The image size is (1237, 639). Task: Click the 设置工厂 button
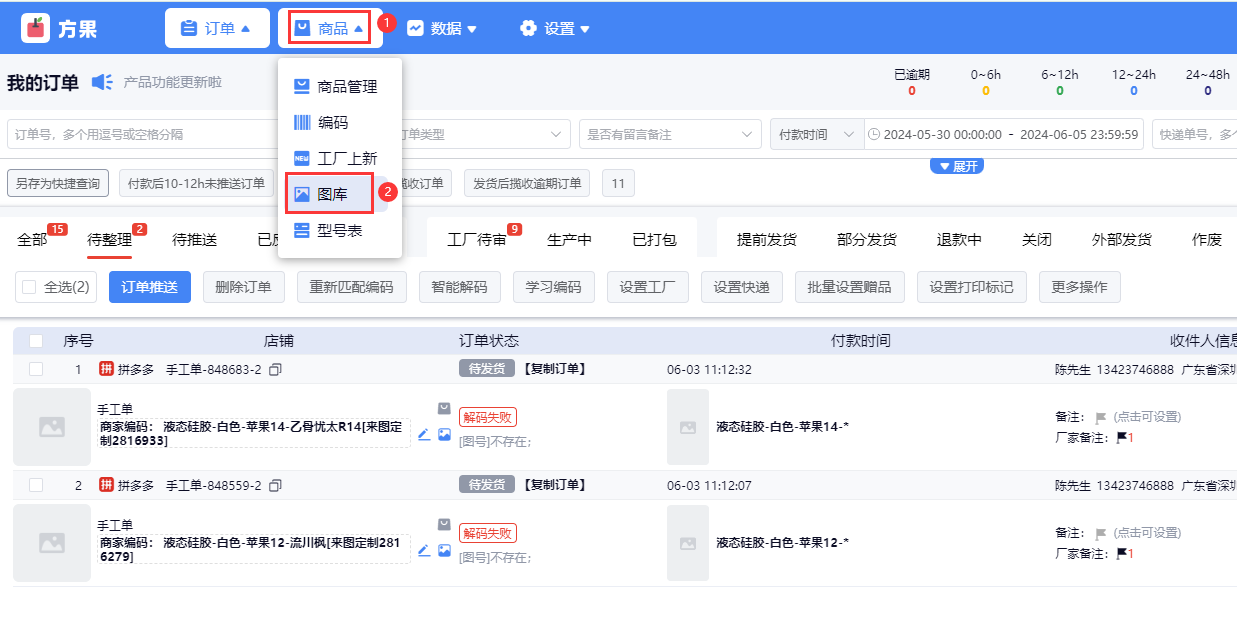pyautogui.click(x=648, y=287)
